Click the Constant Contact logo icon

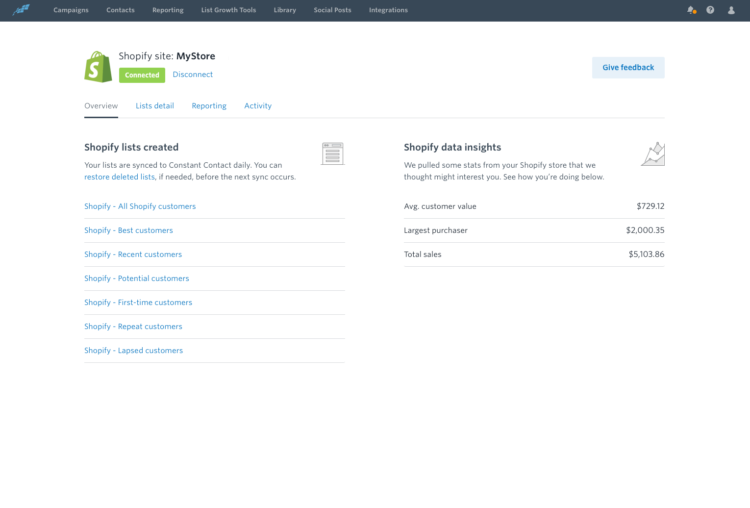[21, 10]
